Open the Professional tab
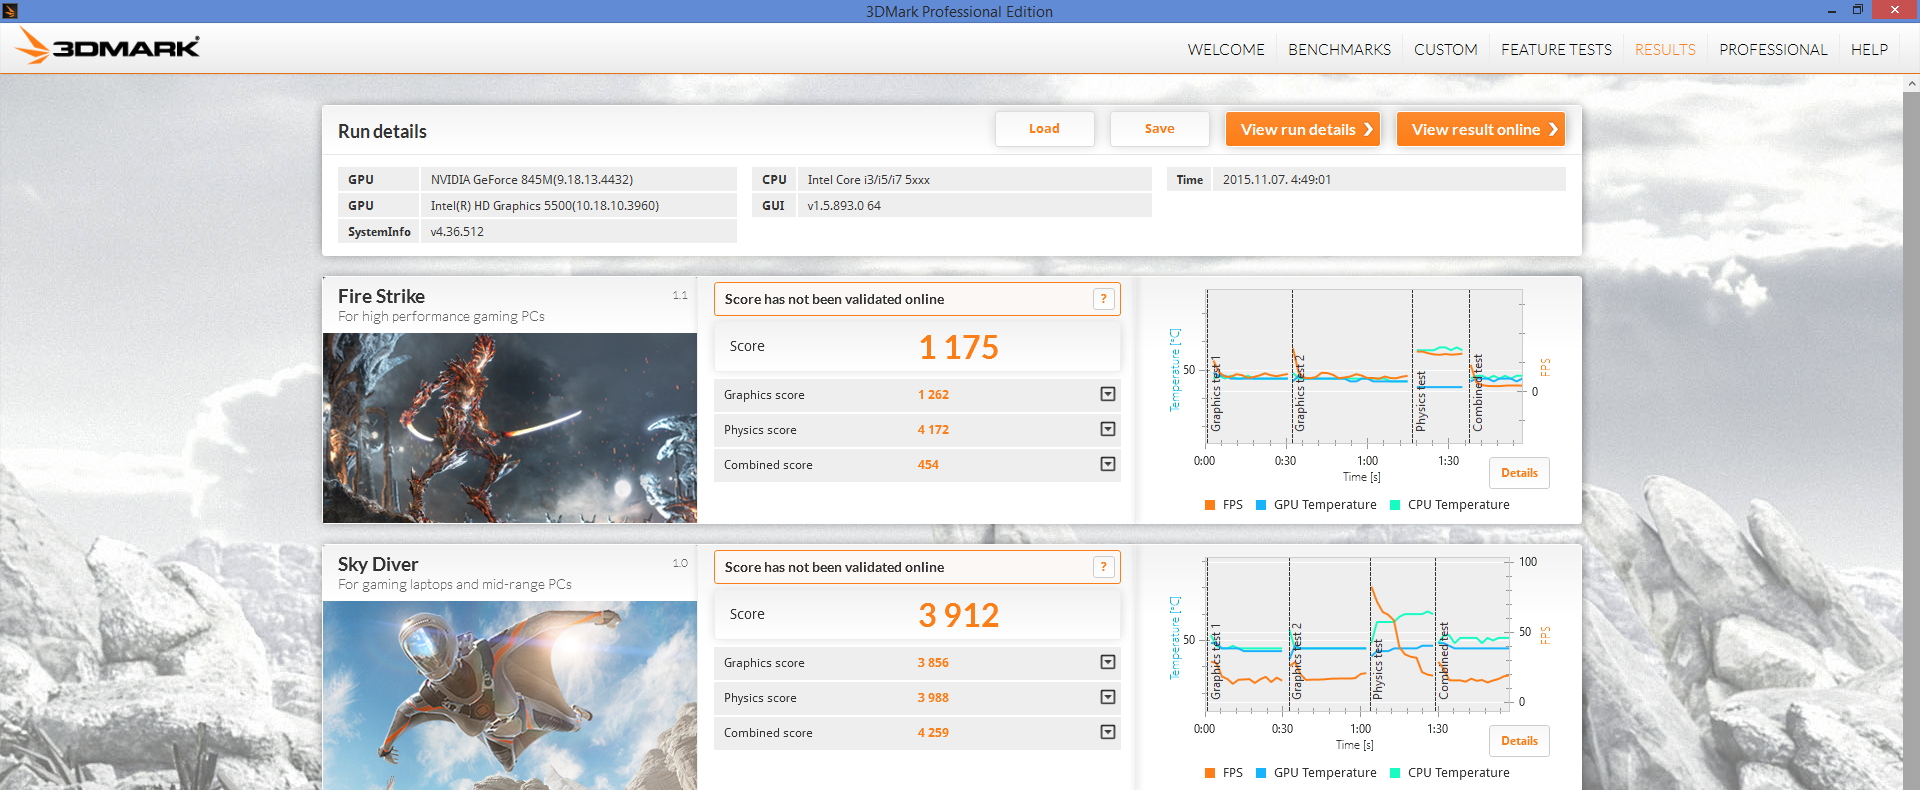Viewport: 1920px width, 790px height. coord(1773,49)
